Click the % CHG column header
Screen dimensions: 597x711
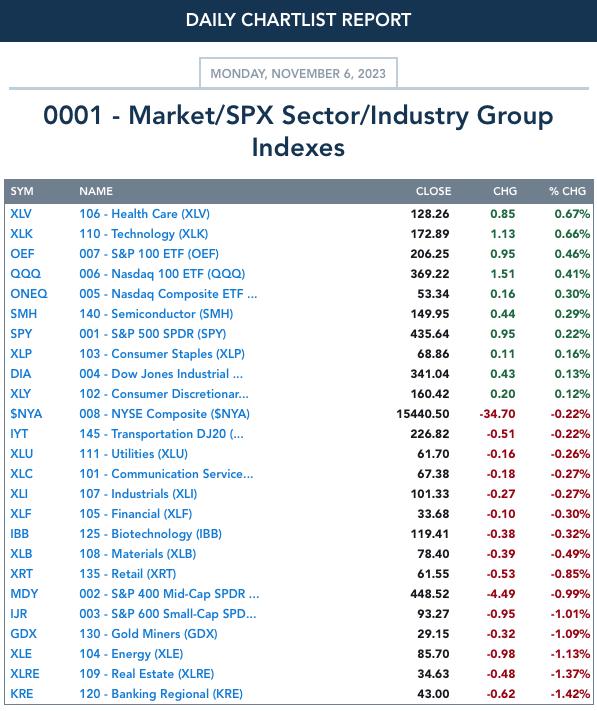[x=568, y=191]
